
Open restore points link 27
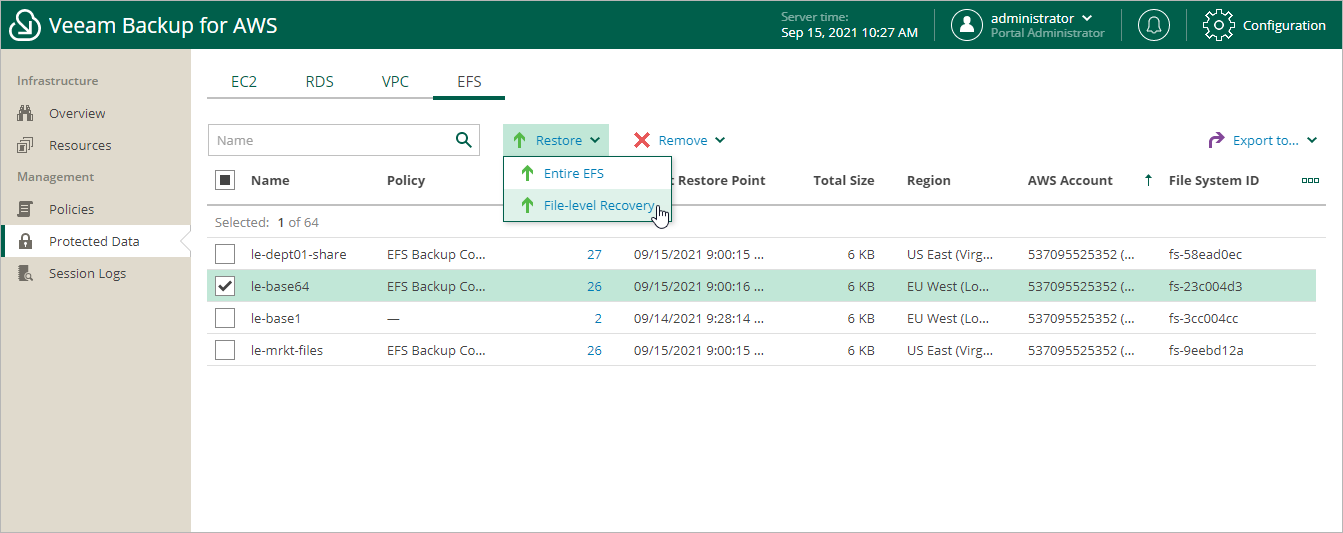594,254
